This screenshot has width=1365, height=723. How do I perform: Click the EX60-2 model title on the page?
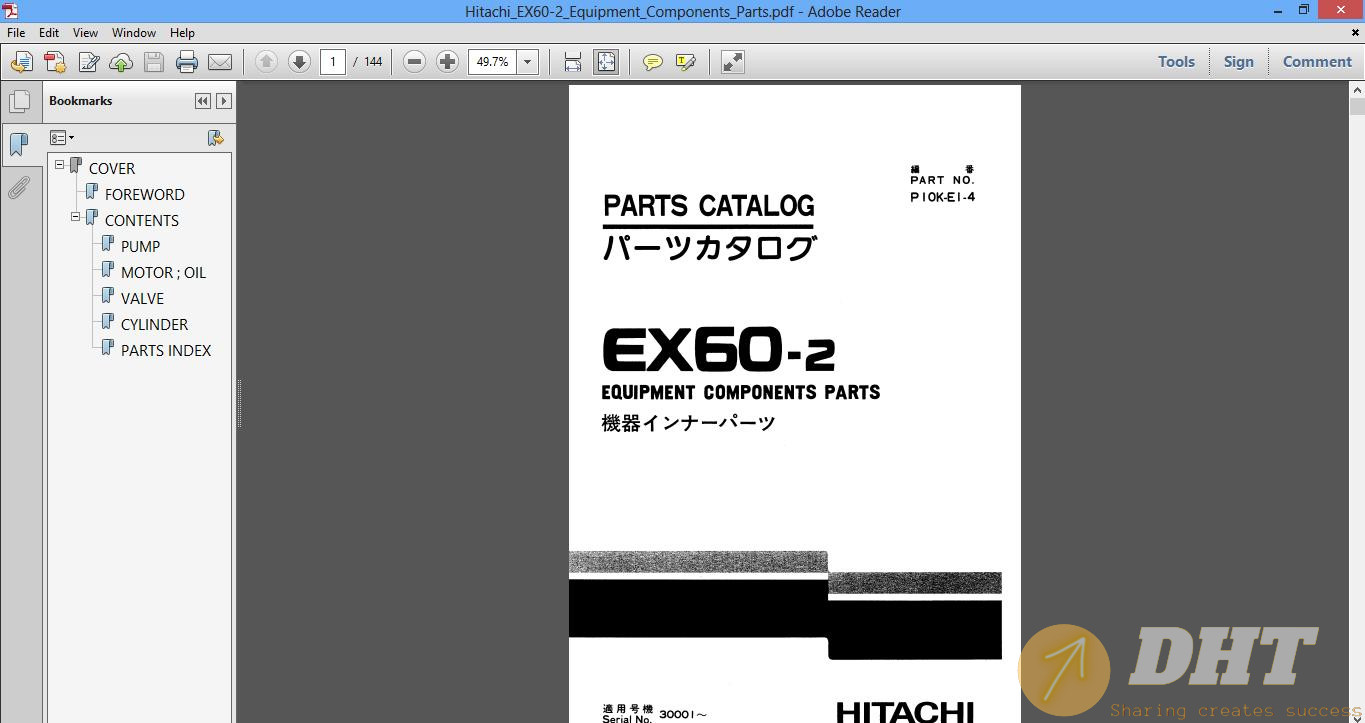718,349
